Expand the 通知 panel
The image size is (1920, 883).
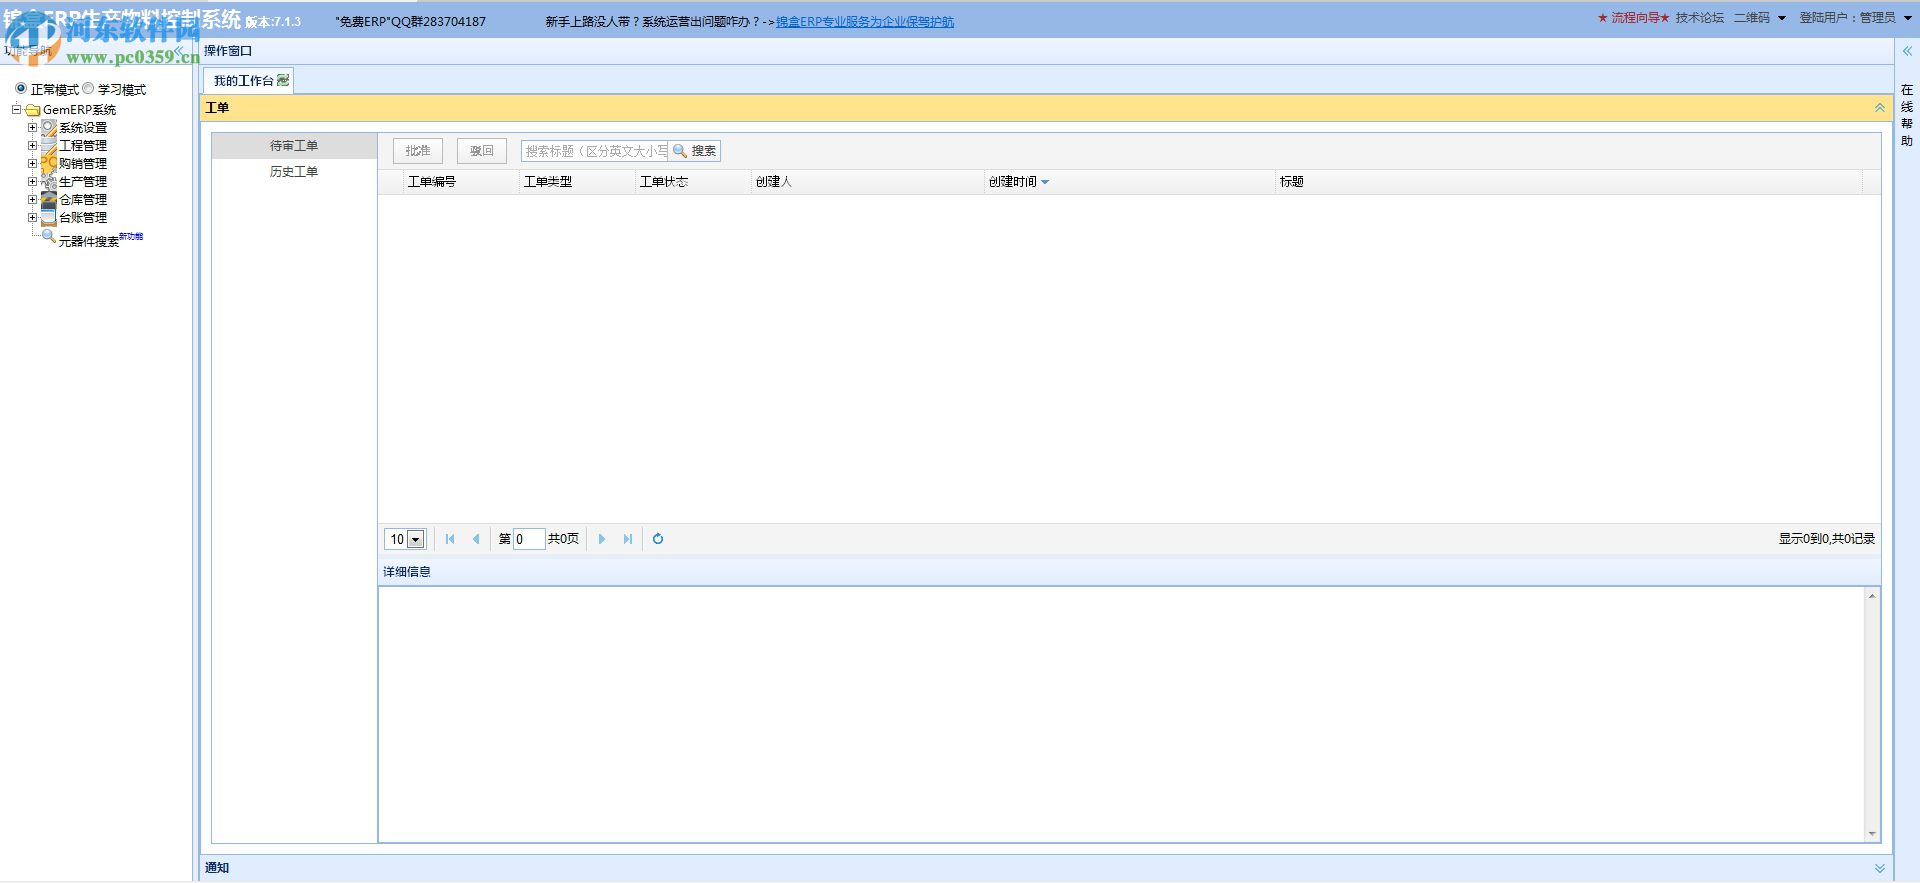[x=1880, y=868]
